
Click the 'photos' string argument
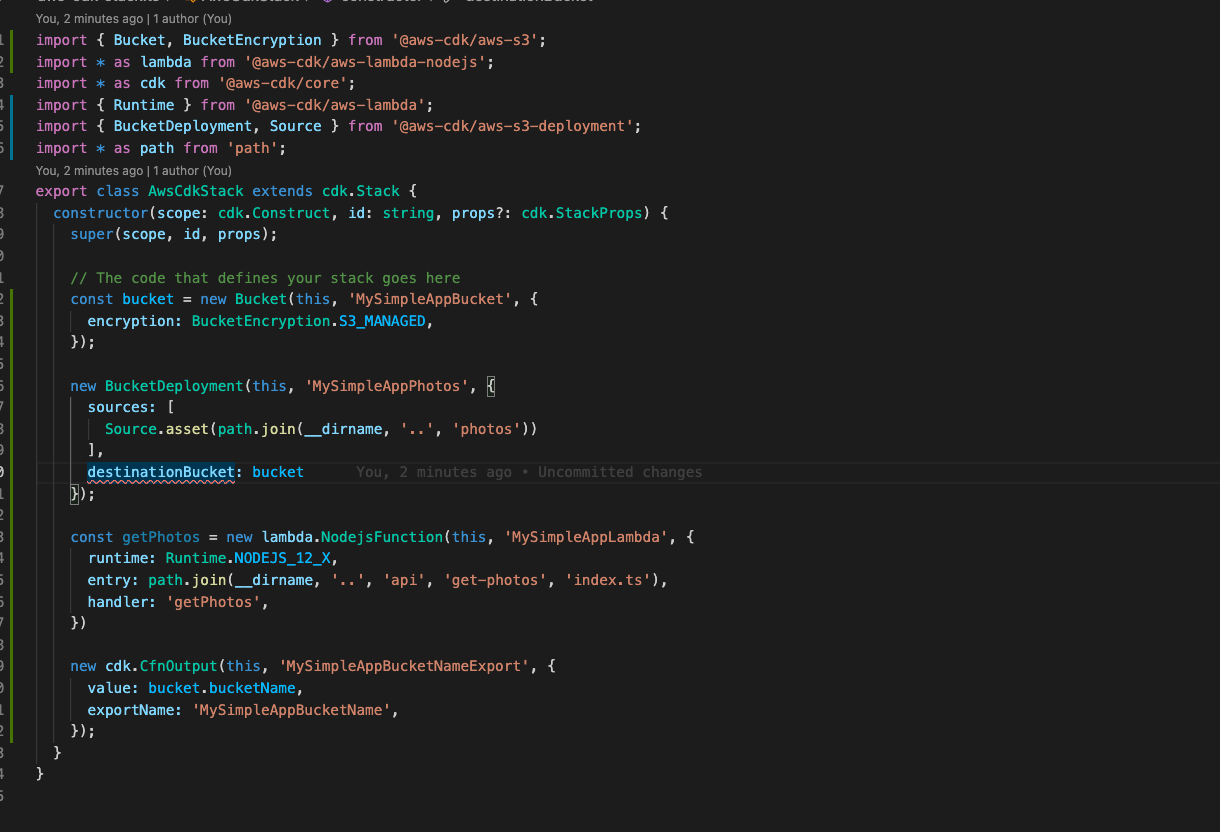(x=487, y=429)
